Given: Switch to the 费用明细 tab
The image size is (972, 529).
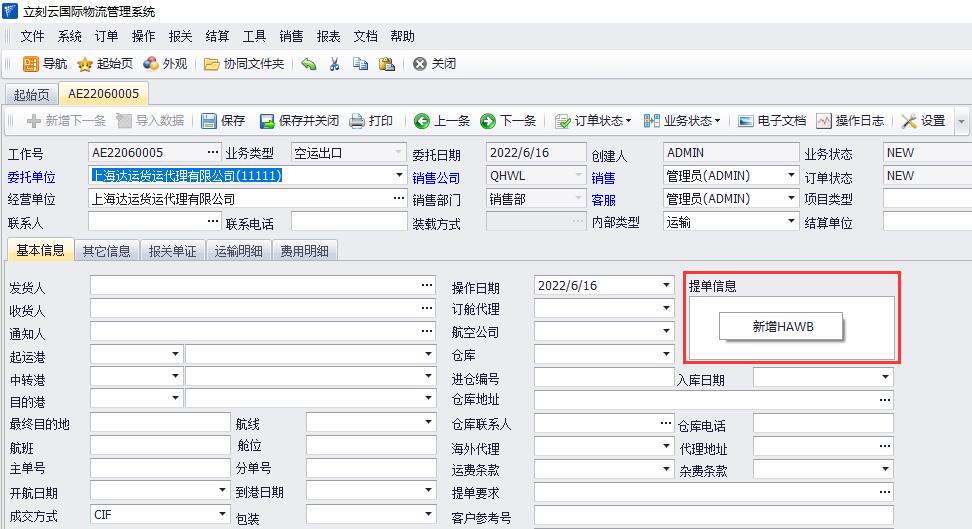Looking at the screenshot, I should [305, 251].
